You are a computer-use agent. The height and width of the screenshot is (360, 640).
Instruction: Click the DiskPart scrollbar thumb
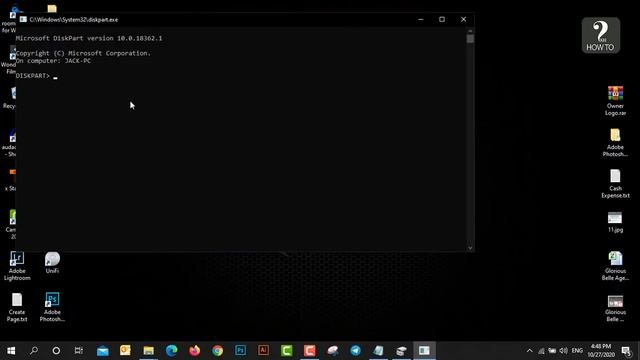[470, 38]
